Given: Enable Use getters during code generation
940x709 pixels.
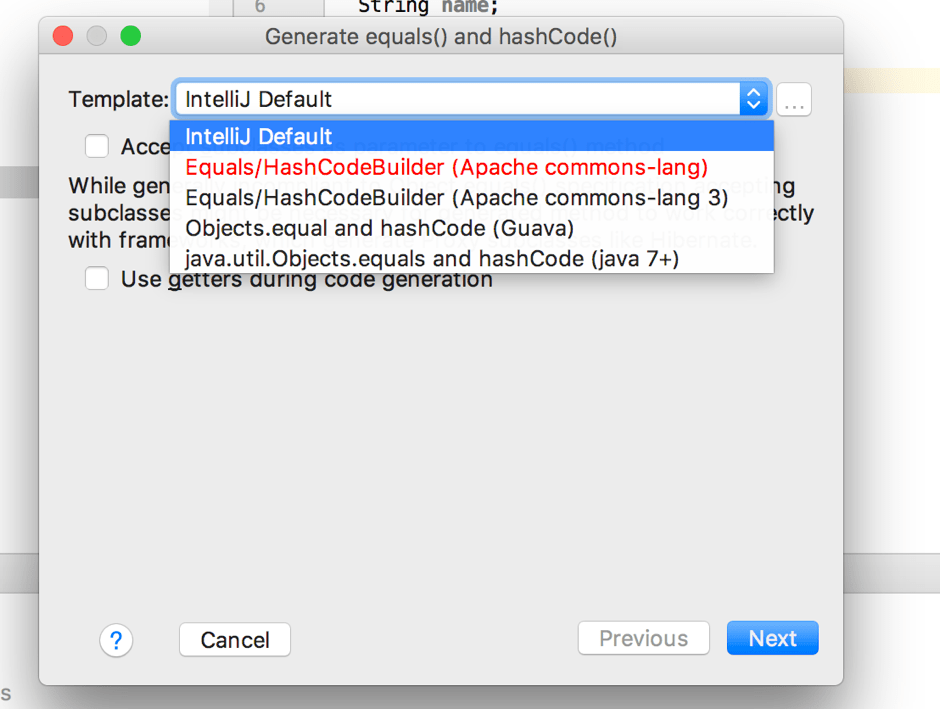Looking at the screenshot, I should point(97,279).
